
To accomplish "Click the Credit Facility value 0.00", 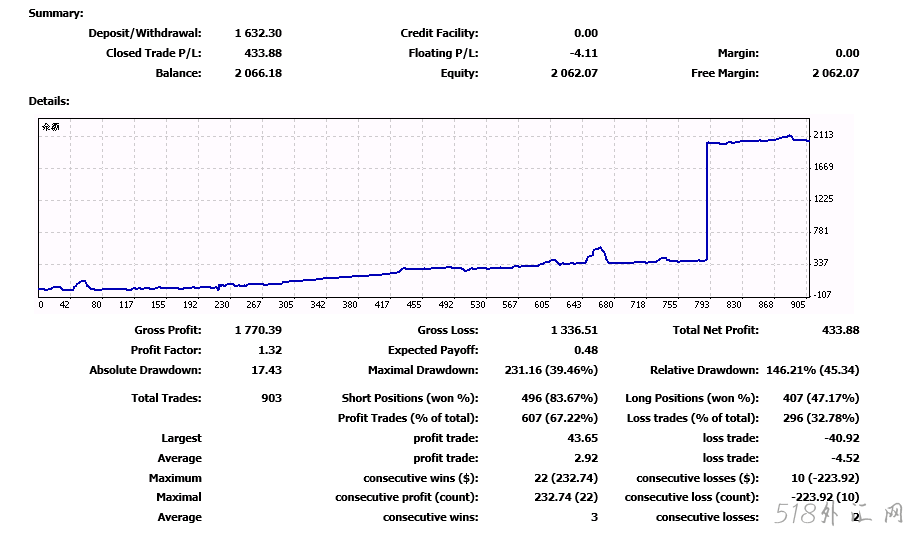I will (586, 33).
